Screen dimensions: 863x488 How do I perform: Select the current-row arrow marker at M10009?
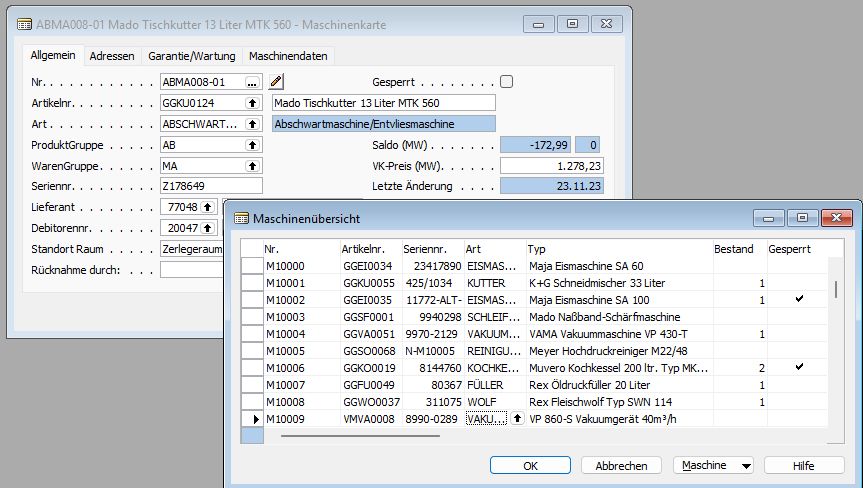click(252, 419)
